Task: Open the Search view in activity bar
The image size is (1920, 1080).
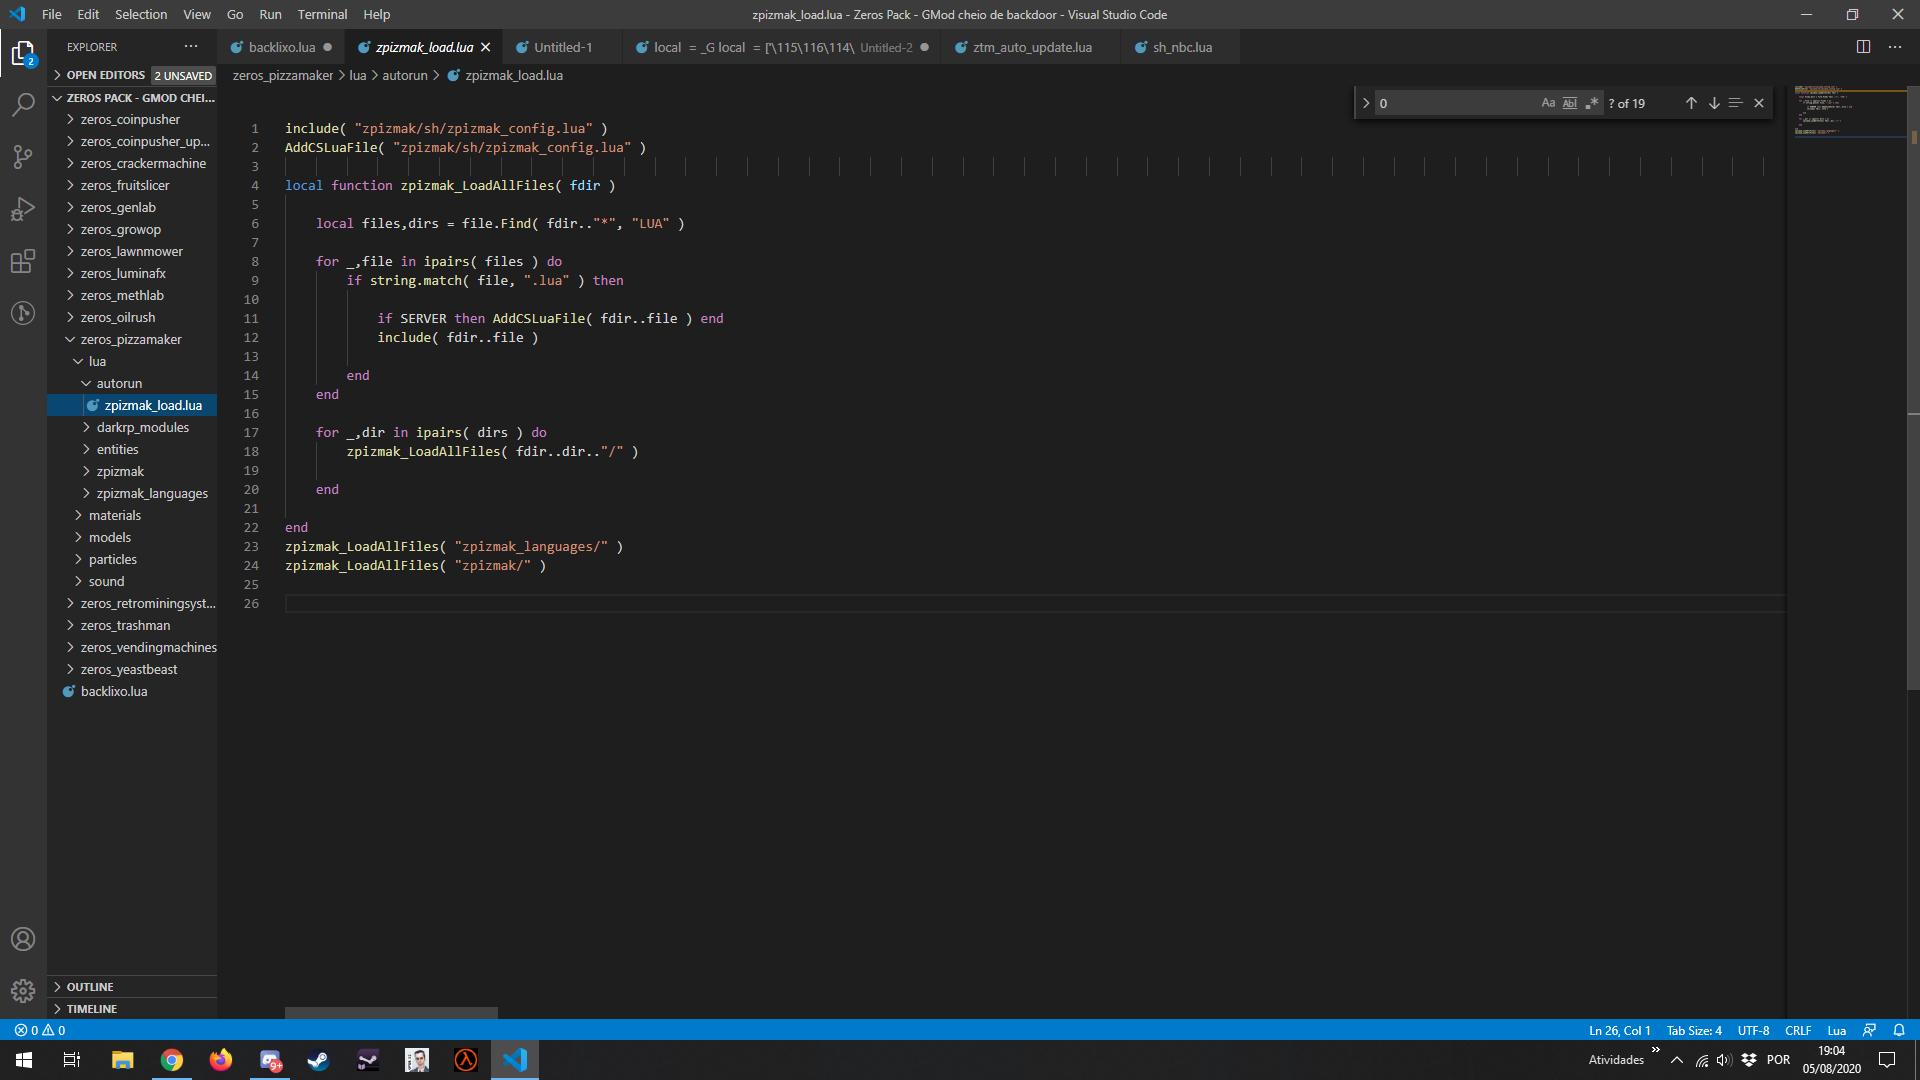Action: (23, 105)
